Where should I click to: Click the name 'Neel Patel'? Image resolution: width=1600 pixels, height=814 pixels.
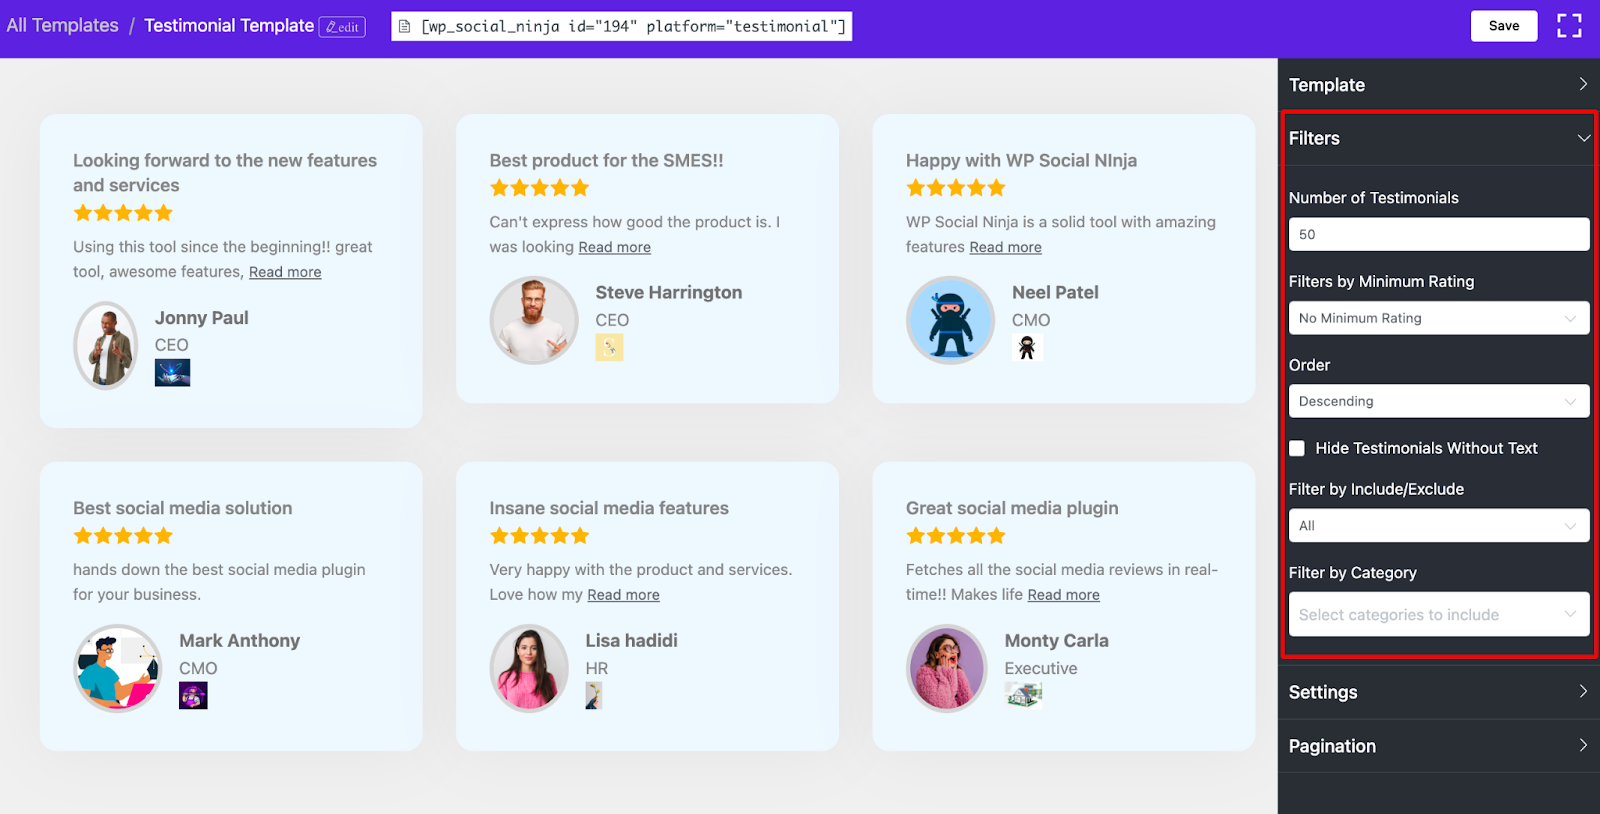pyautogui.click(x=1055, y=292)
